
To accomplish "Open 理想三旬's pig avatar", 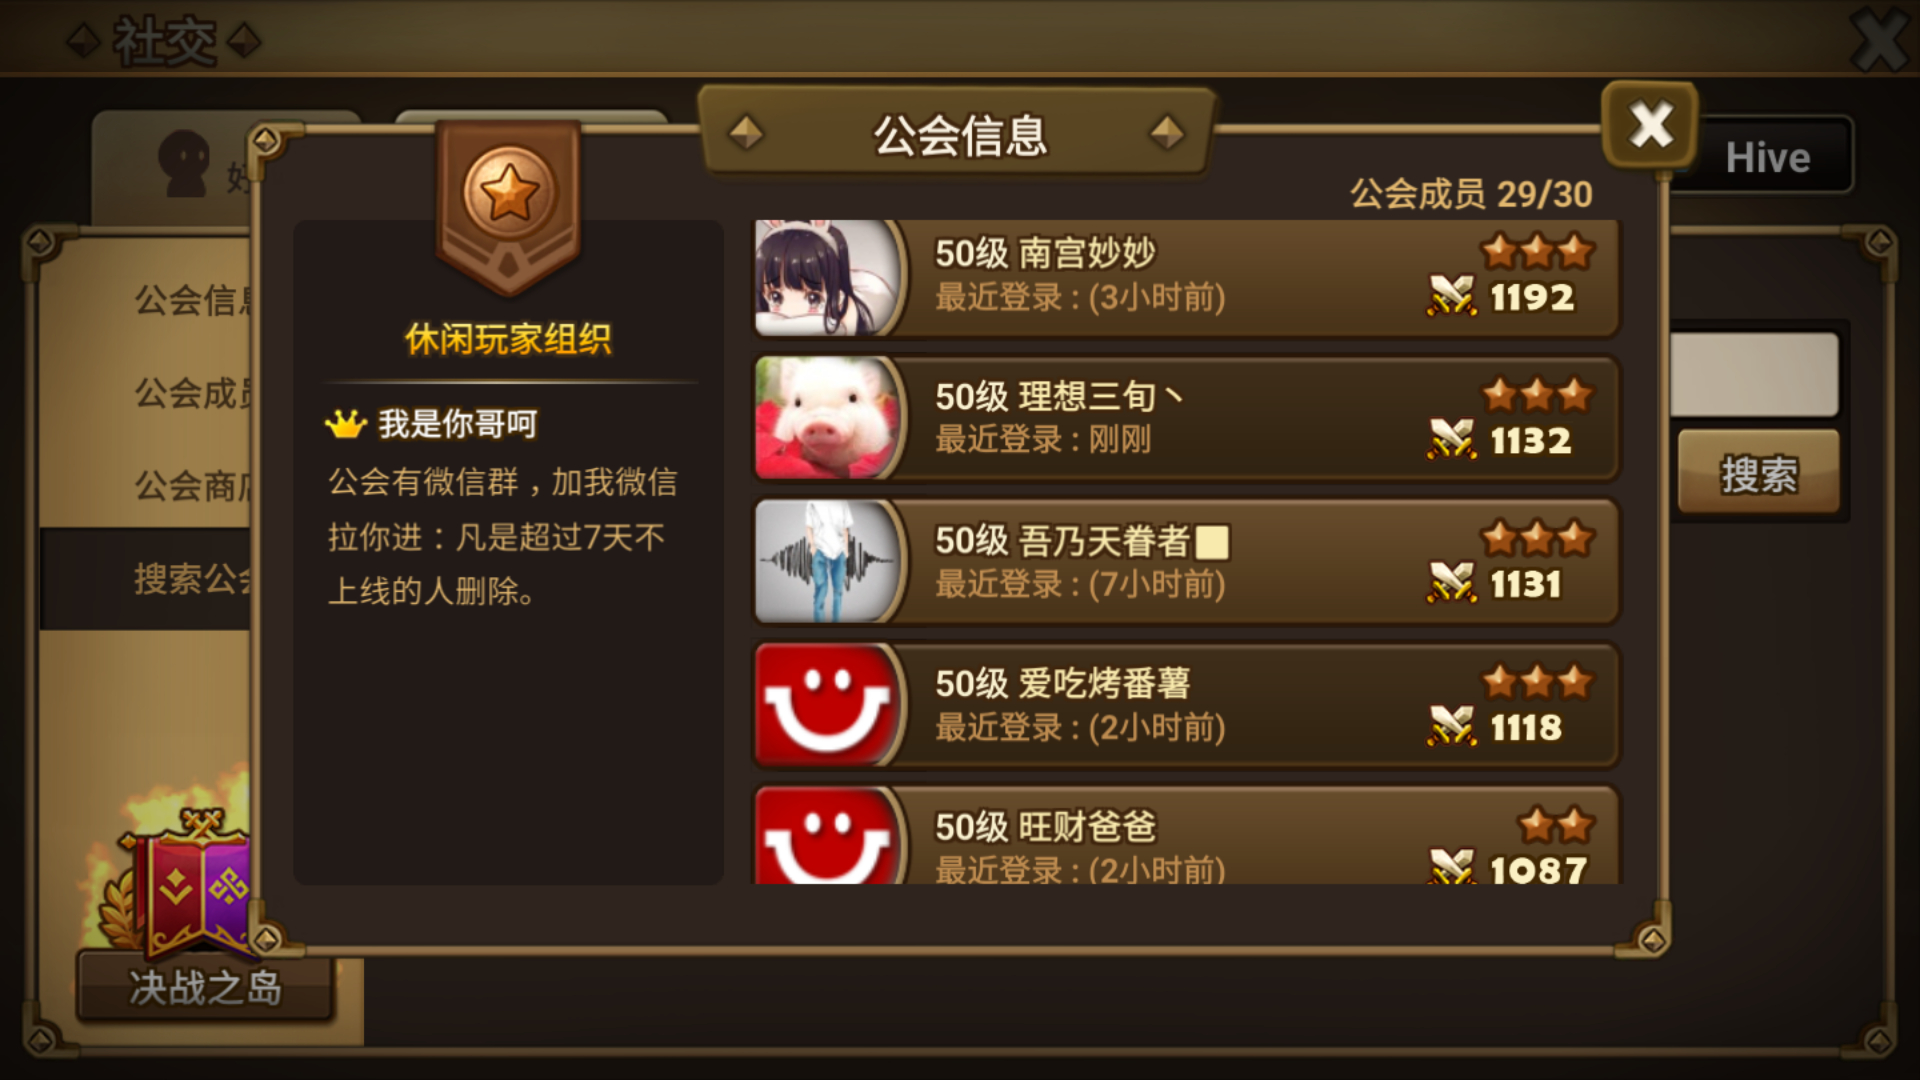I will pyautogui.click(x=827, y=418).
